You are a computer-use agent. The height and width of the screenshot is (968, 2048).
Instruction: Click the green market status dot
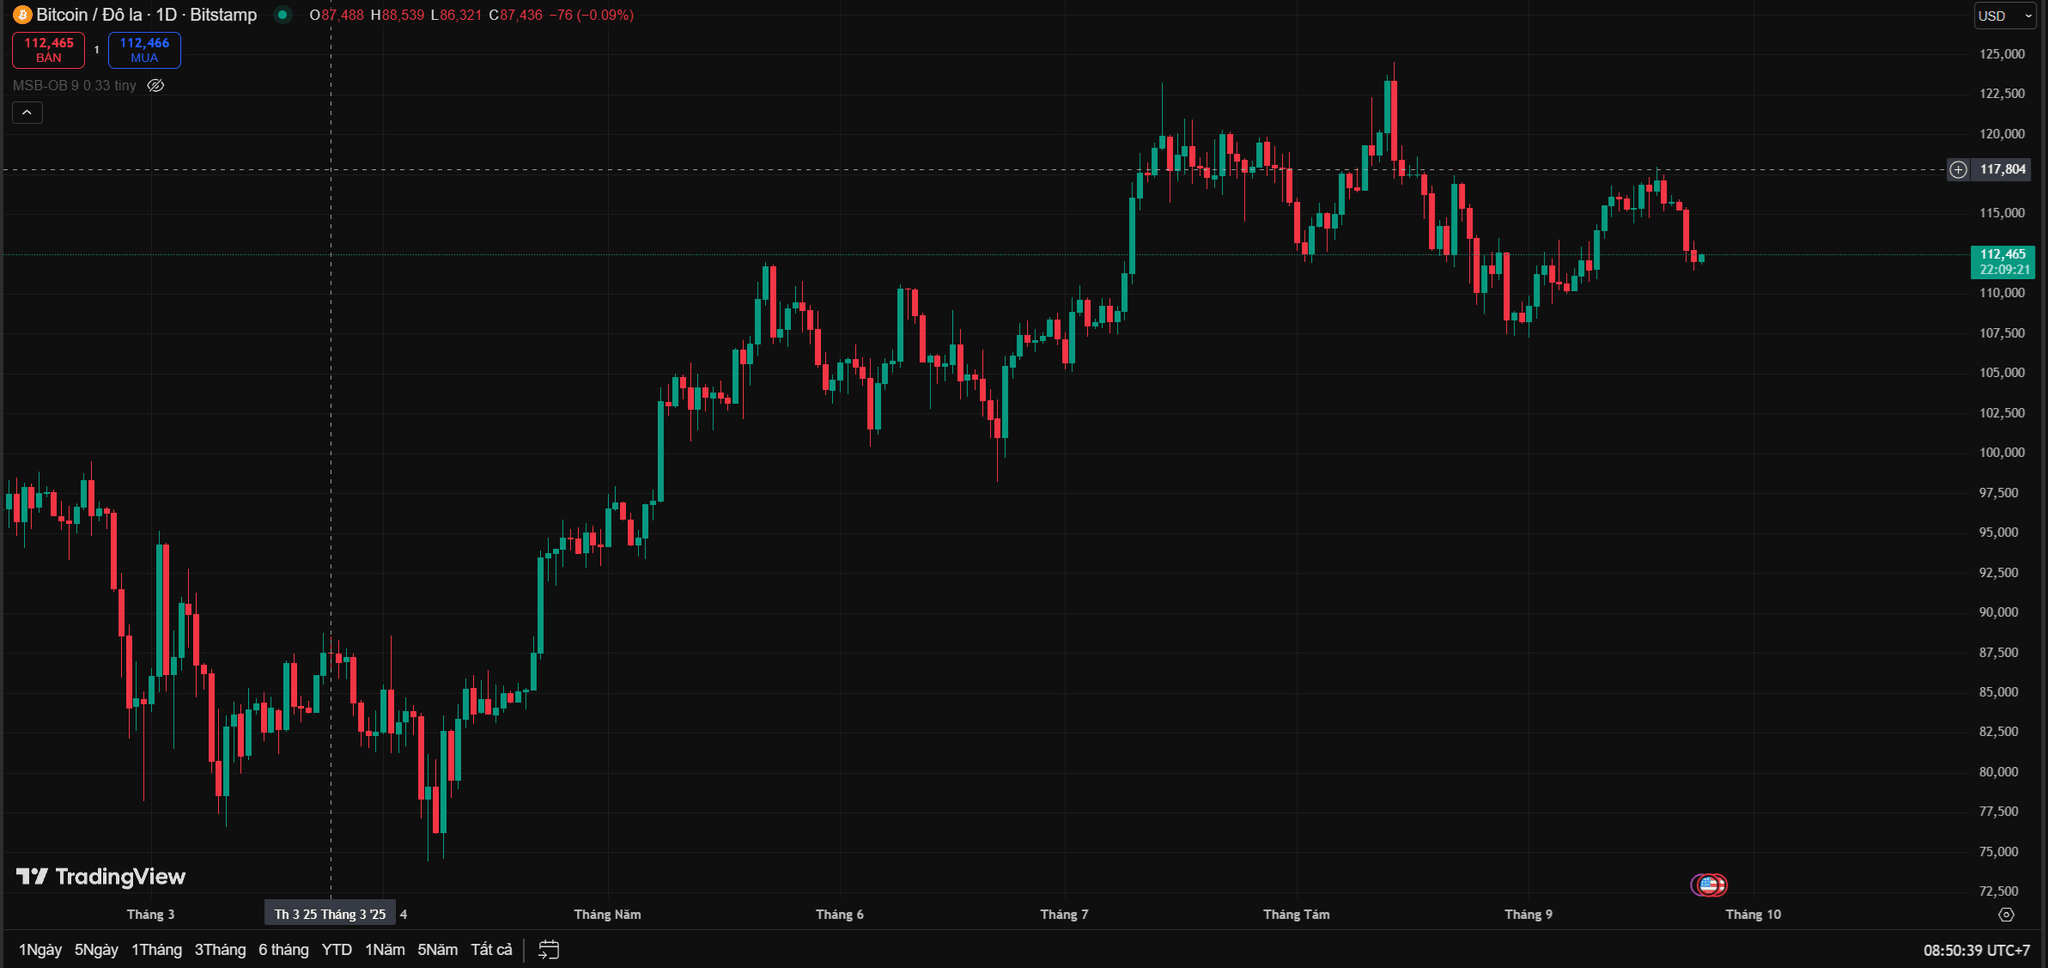coord(283,15)
